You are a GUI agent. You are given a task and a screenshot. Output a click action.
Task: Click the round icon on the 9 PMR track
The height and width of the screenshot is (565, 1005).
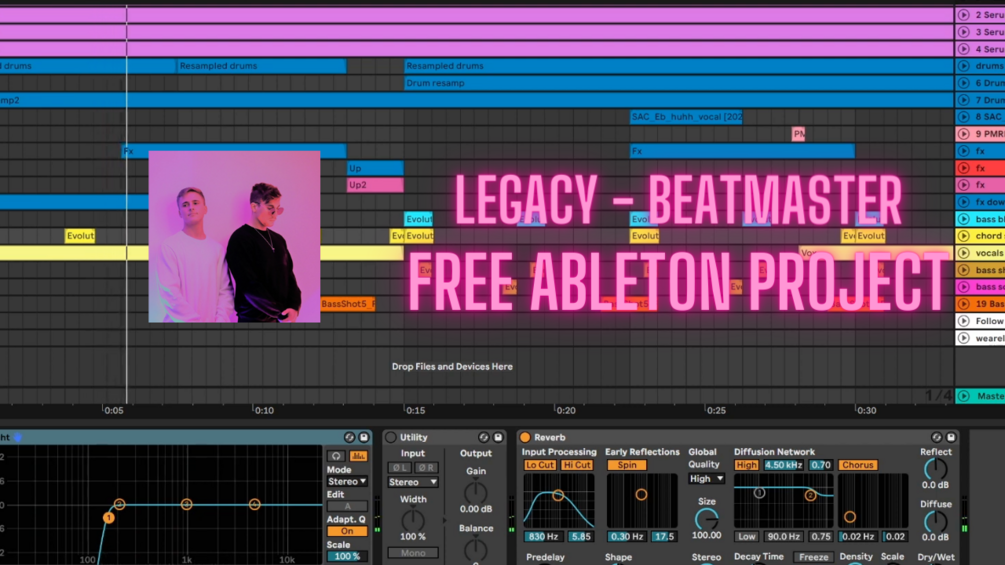963,134
